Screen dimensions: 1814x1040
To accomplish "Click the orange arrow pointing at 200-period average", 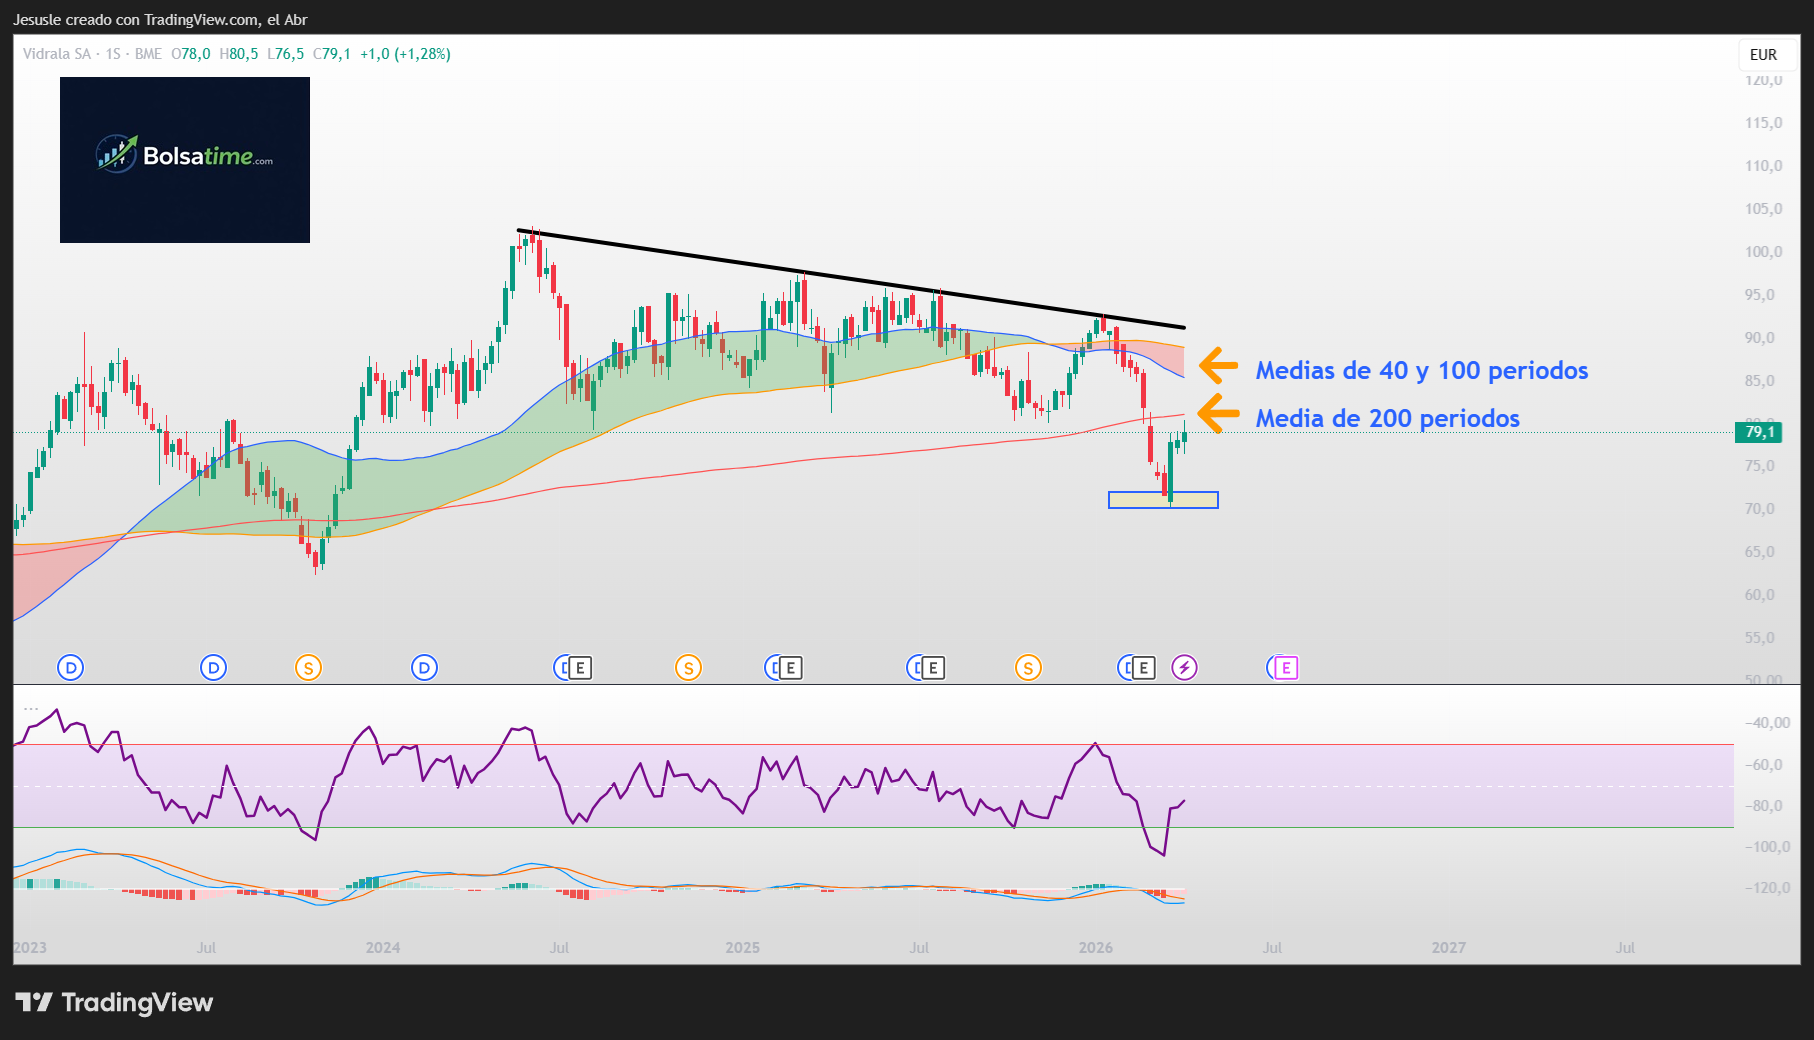I will point(1218,413).
